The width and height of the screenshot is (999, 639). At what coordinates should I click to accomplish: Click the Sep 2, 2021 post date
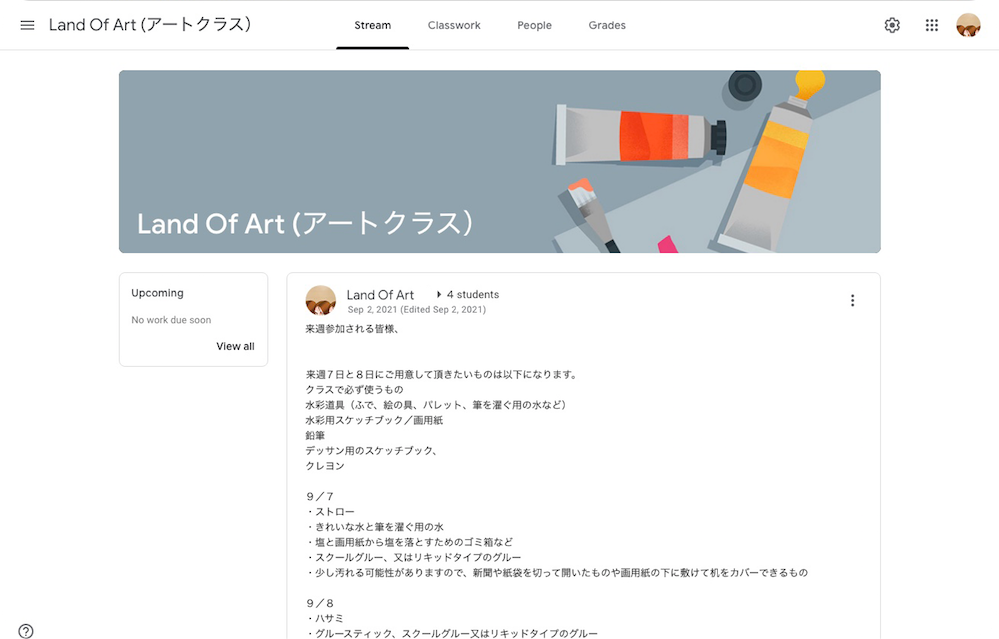(x=417, y=310)
